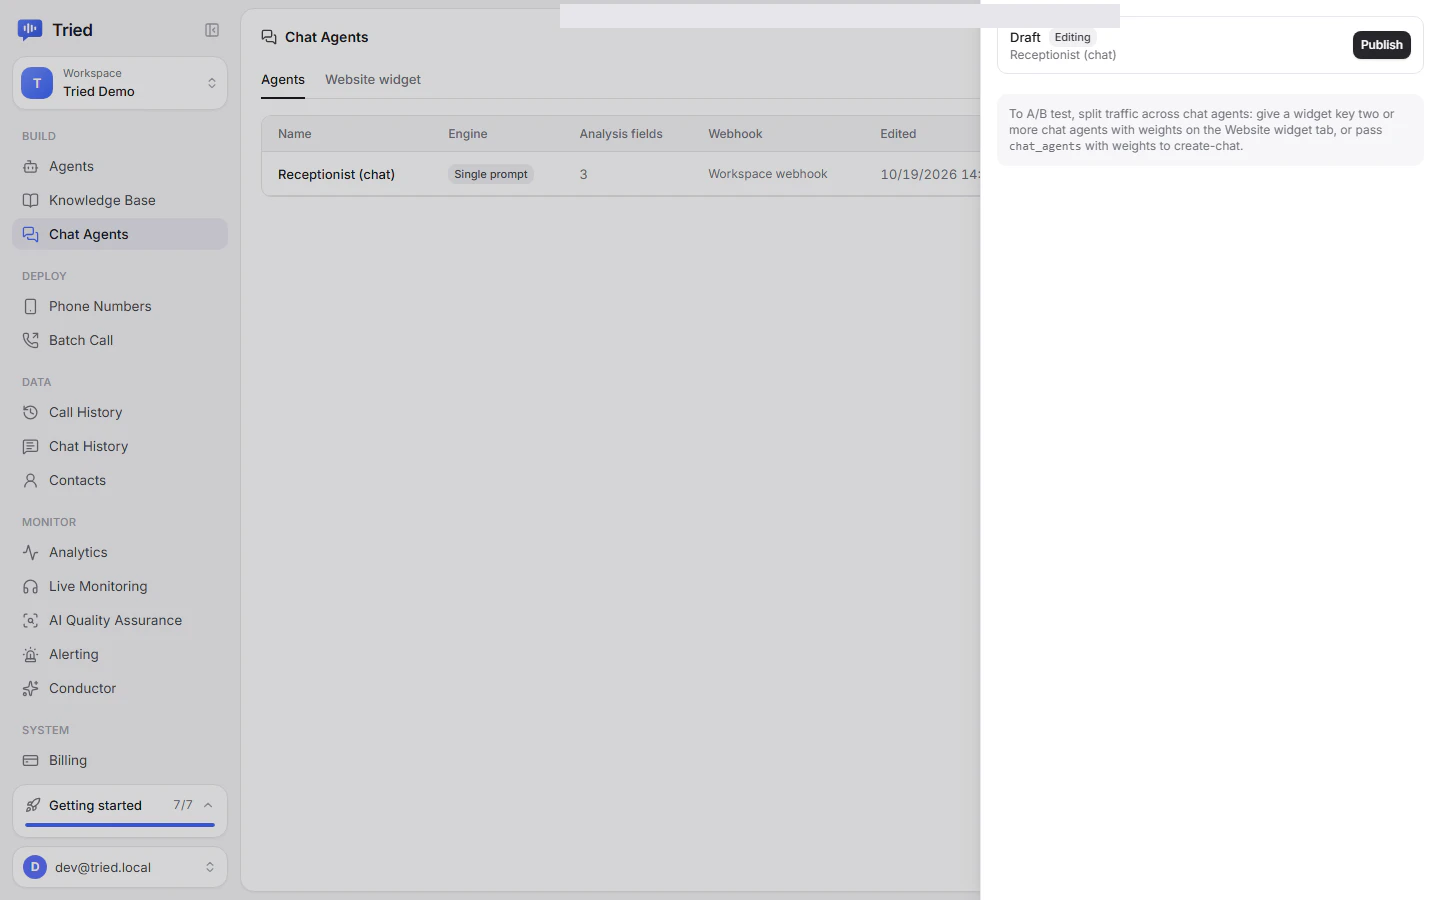Click the chat_agents code text
Screen dimensions: 1440x900
(1045, 146)
